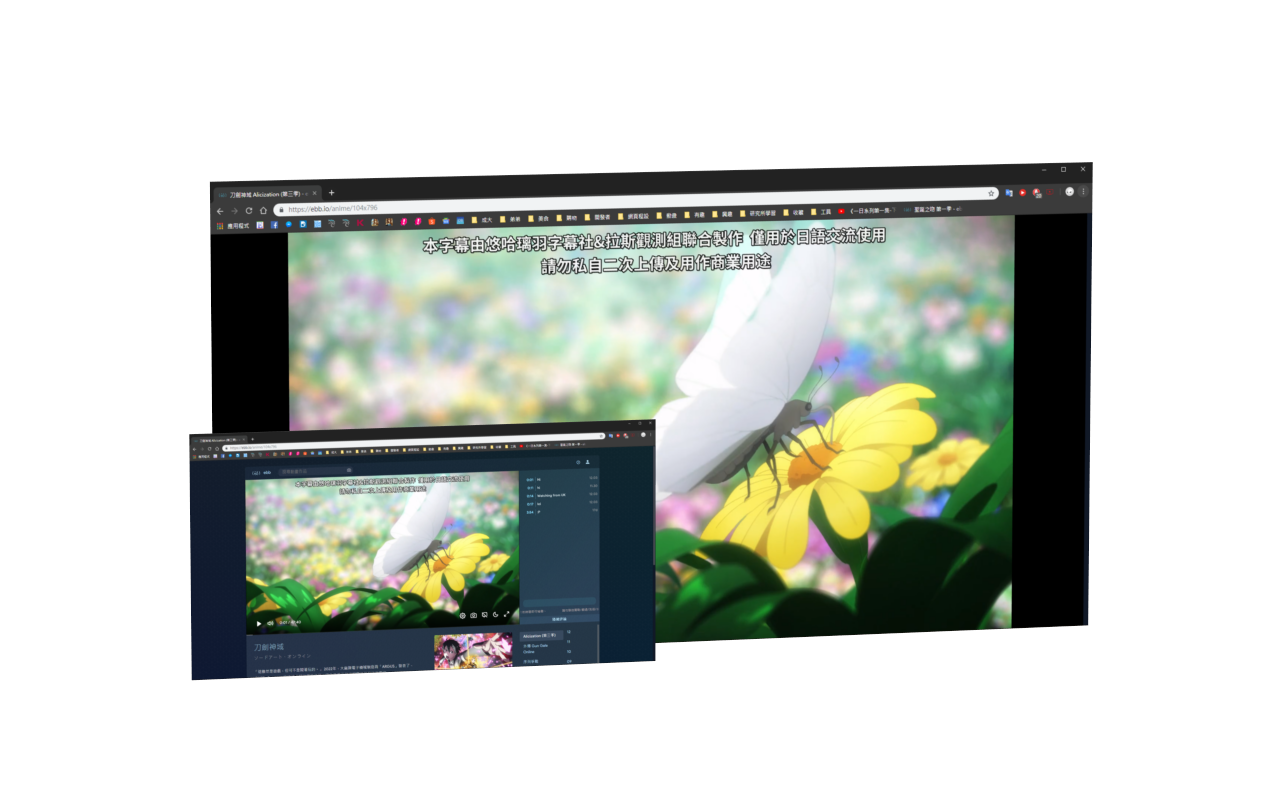The image size is (1280, 800).
Task: Open the home page in the large browser window
Action: [x=263, y=210]
